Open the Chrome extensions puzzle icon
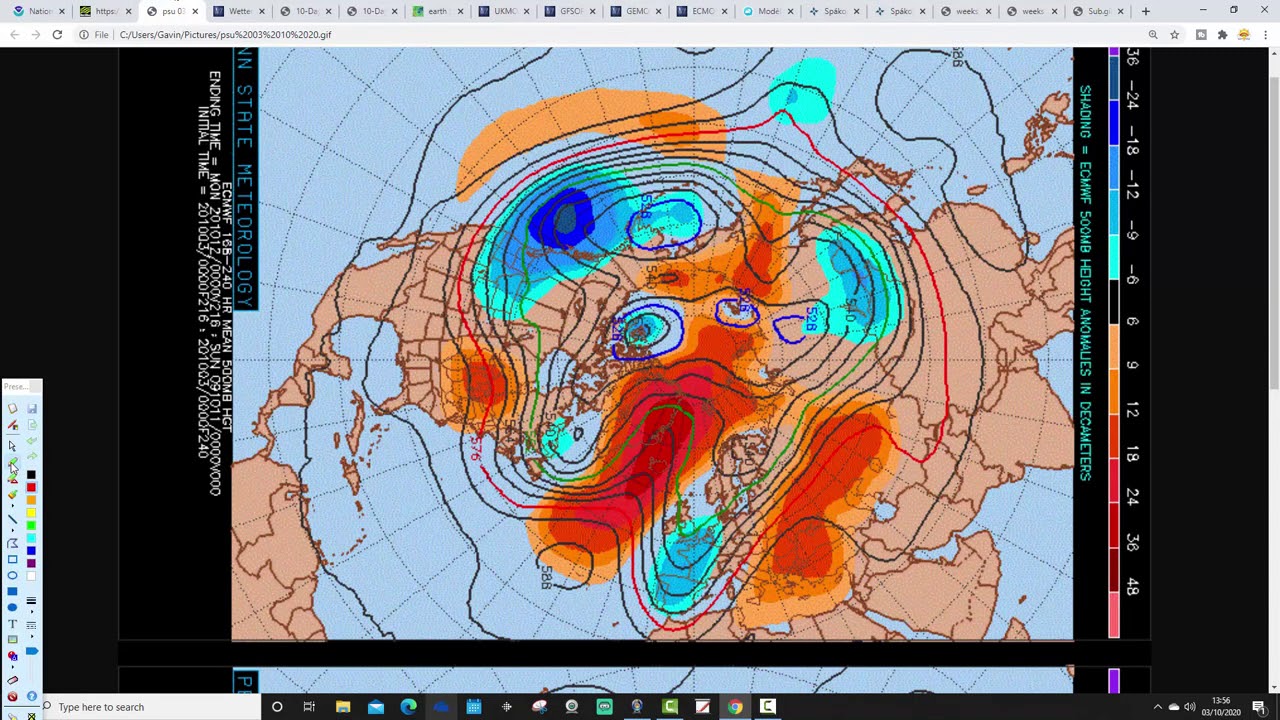This screenshot has height=720, width=1280. click(1222, 34)
